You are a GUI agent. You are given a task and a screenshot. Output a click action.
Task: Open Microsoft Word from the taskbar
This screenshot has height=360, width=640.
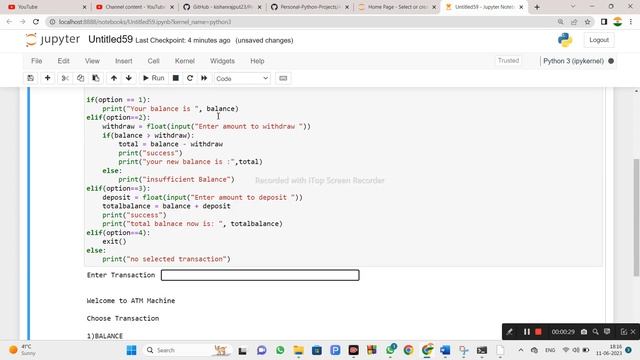(x=445, y=350)
